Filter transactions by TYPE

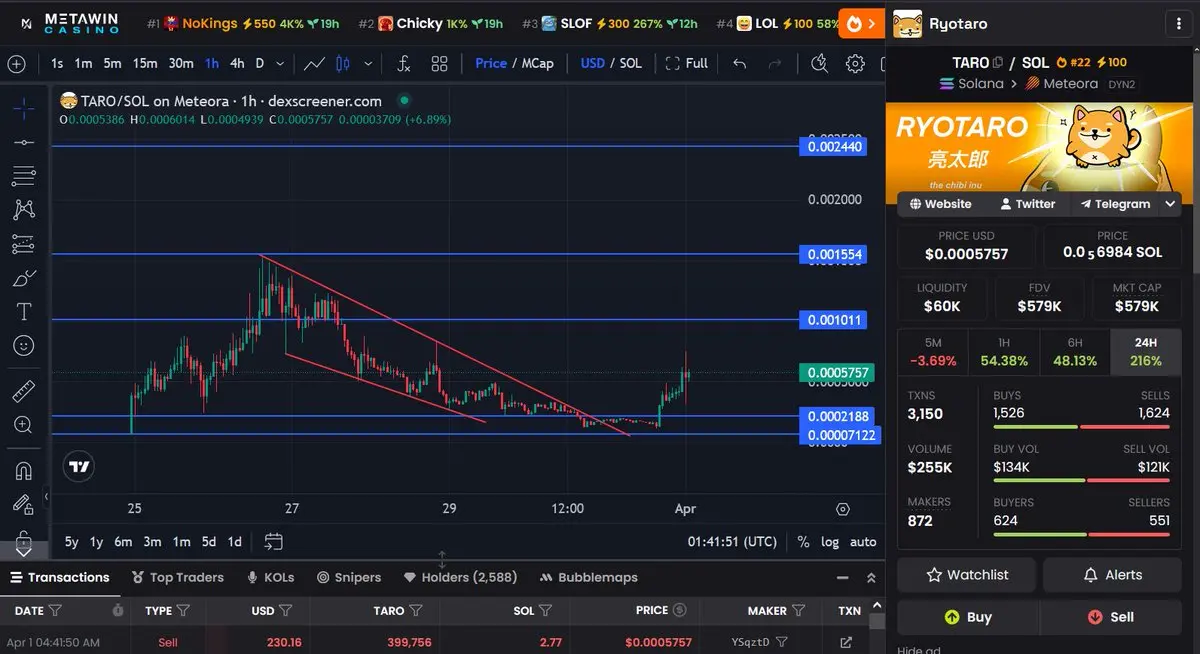(183, 610)
